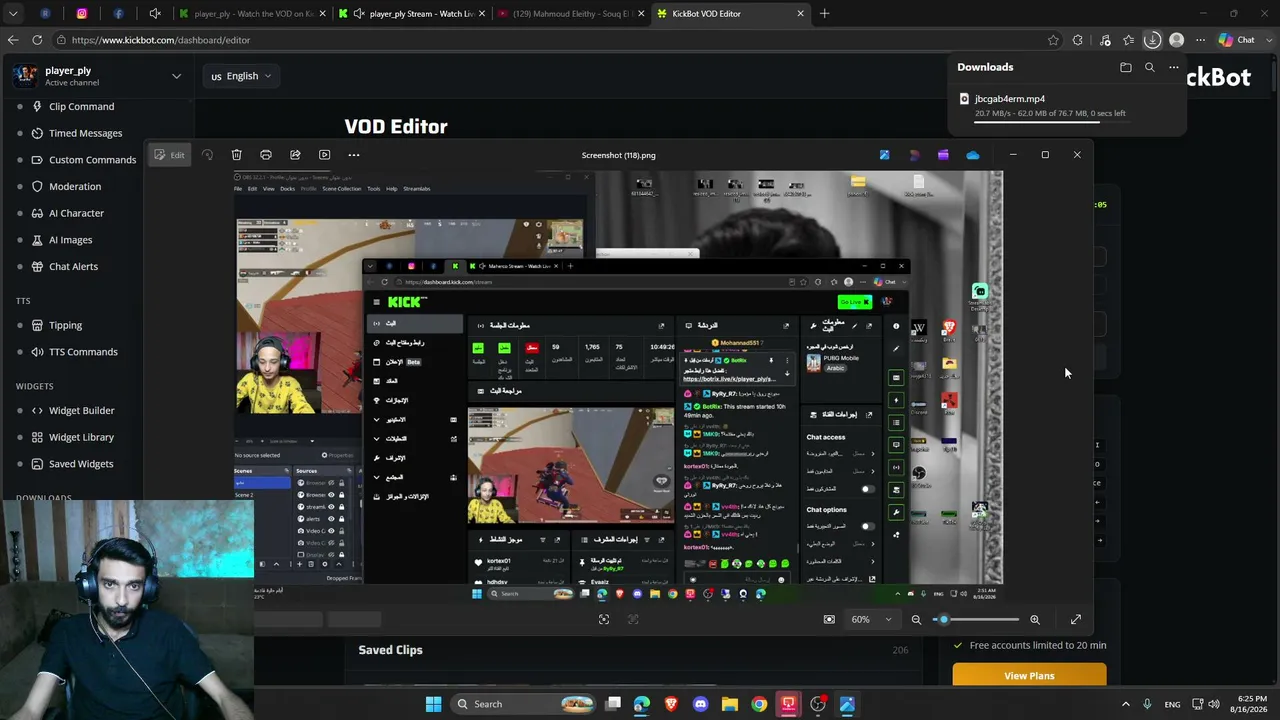Viewport: 1280px width, 720px height.
Task: Open the AI Images page
Action: pyautogui.click(x=70, y=240)
